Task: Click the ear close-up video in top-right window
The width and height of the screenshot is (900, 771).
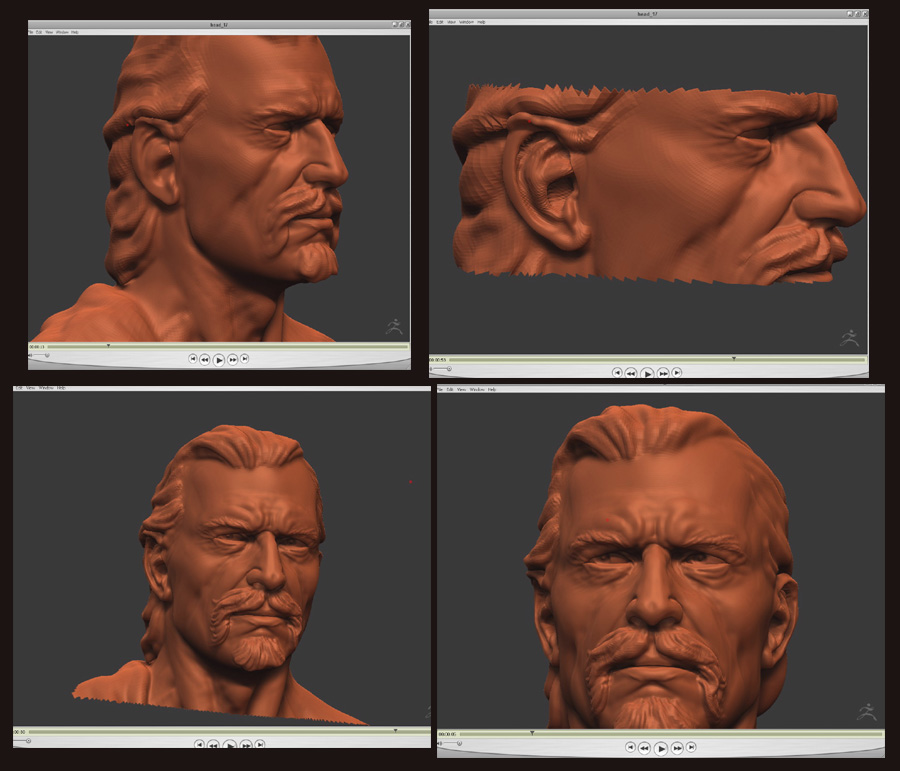Action: tap(649, 189)
